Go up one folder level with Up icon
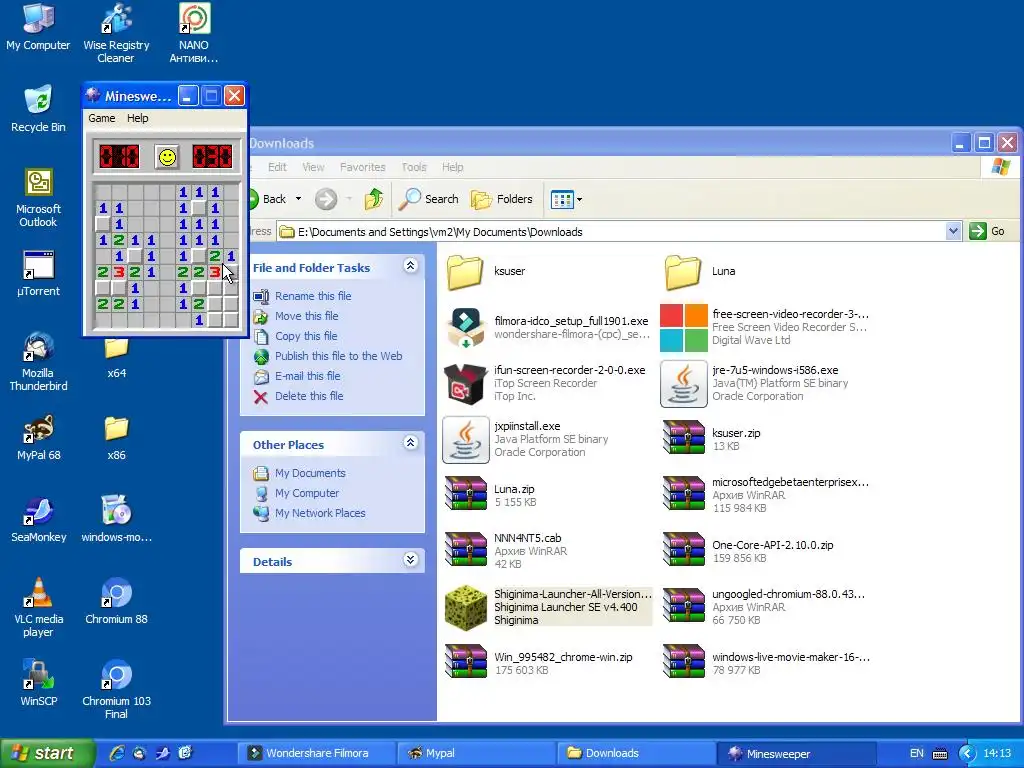1024x768 pixels. click(x=374, y=199)
